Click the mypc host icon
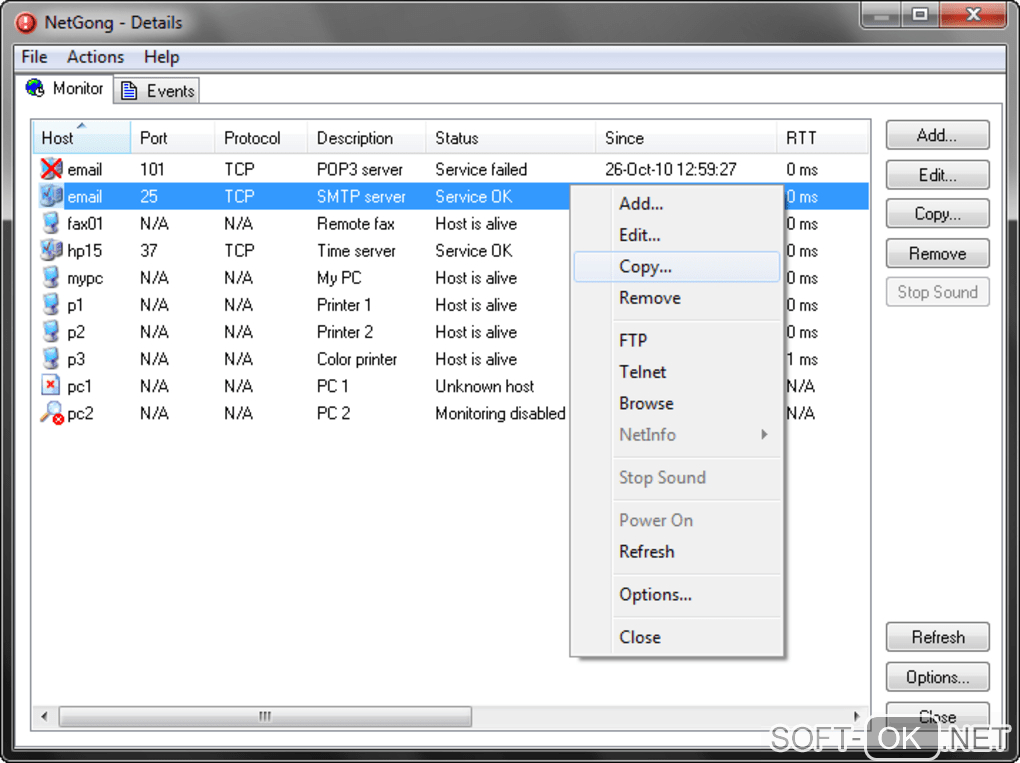The image size is (1020, 763). coord(51,278)
